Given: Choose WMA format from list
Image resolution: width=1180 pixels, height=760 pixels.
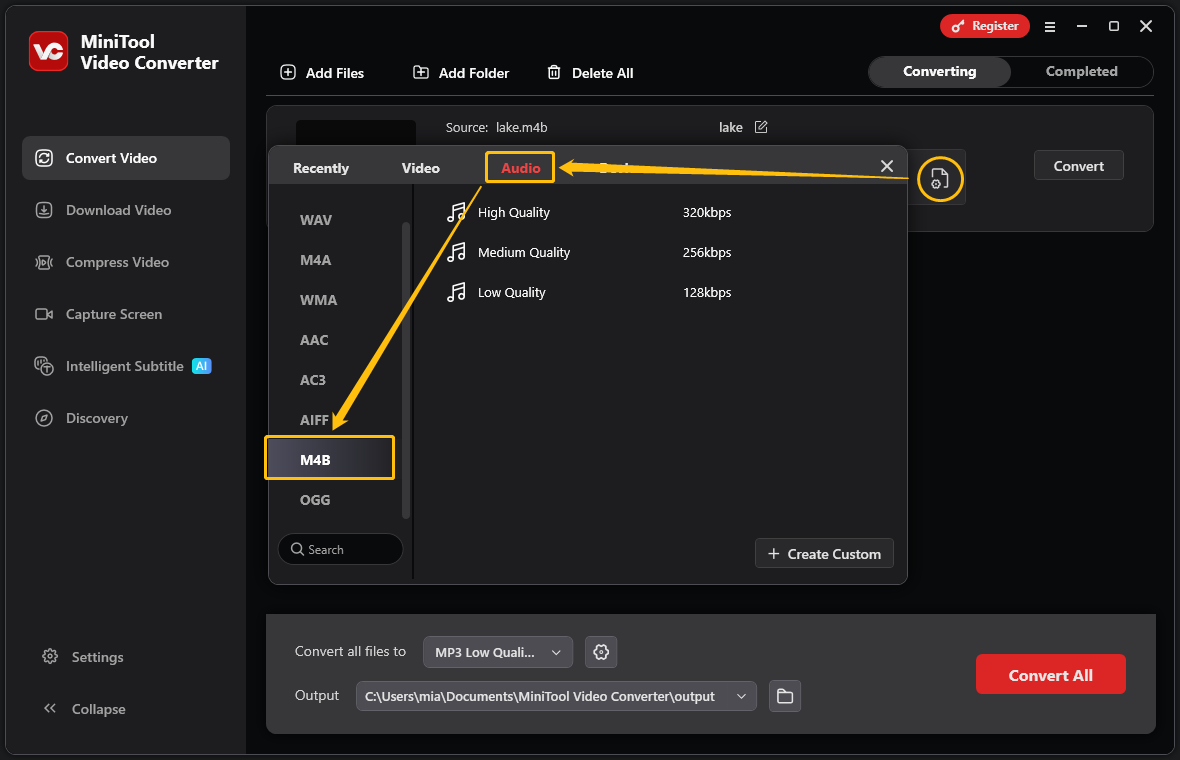Looking at the screenshot, I should [318, 299].
